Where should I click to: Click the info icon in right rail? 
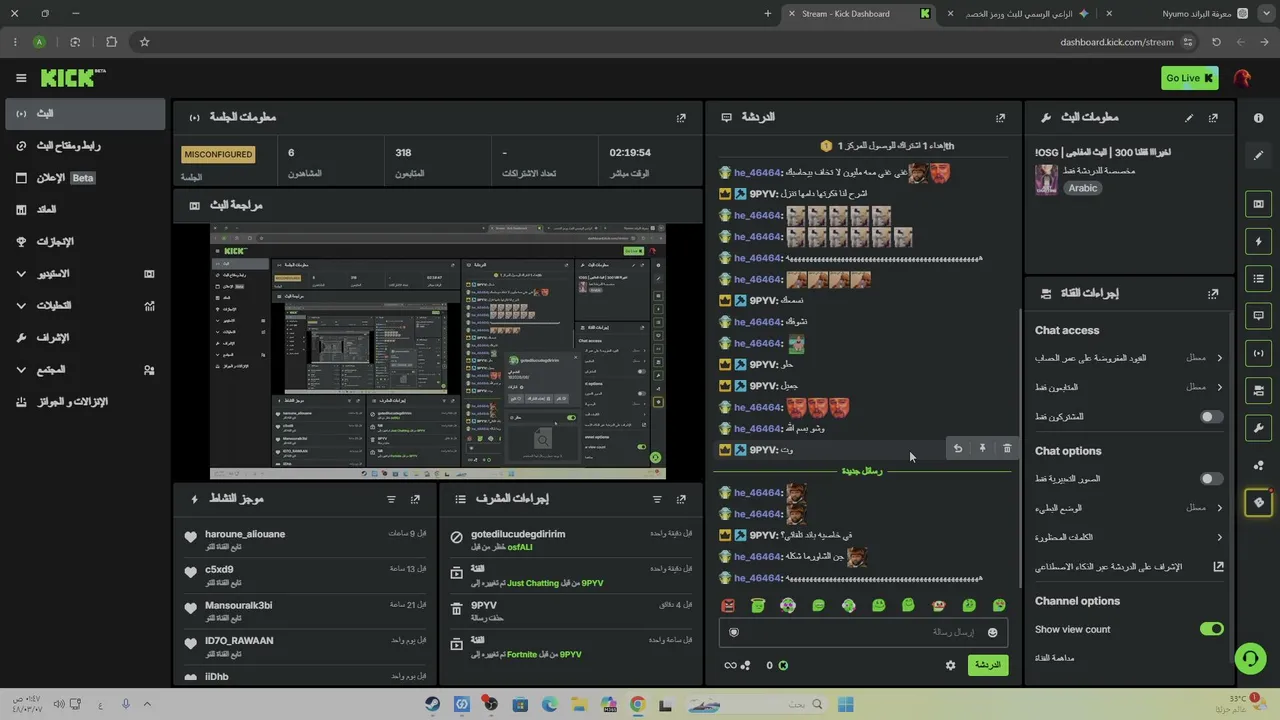[1258, 118]
